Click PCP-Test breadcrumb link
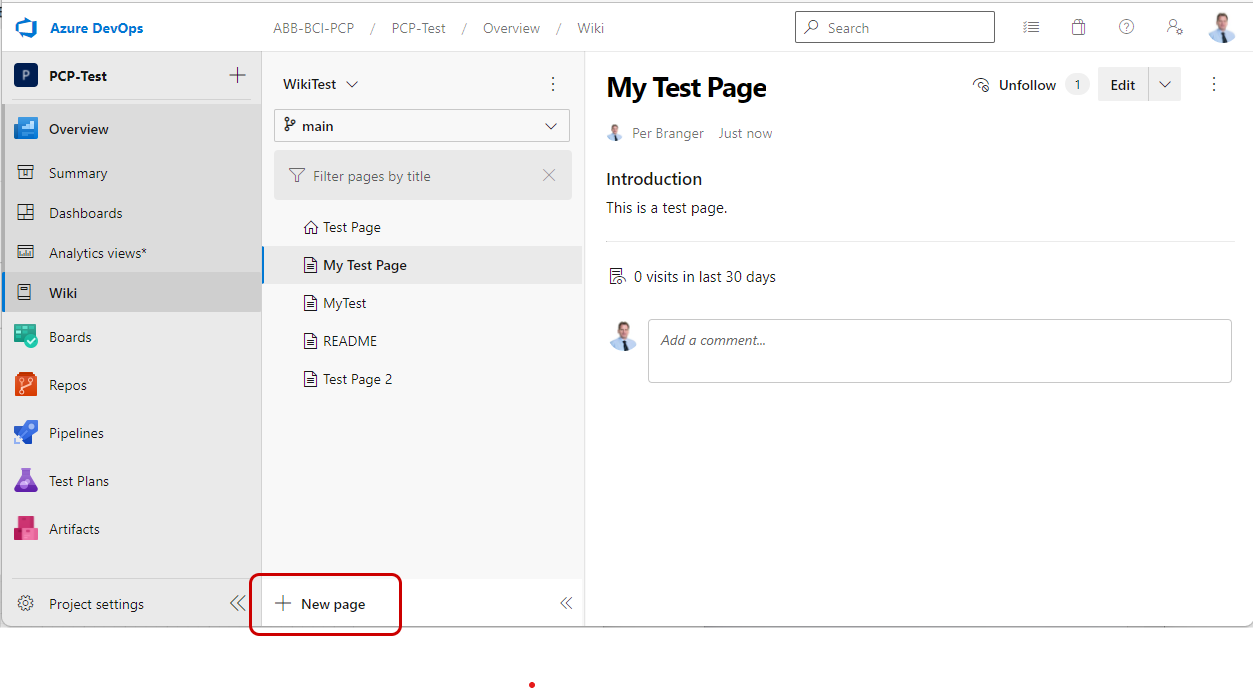The width and height of the screenshot is (1254, 690). click(x=419, y=28)
